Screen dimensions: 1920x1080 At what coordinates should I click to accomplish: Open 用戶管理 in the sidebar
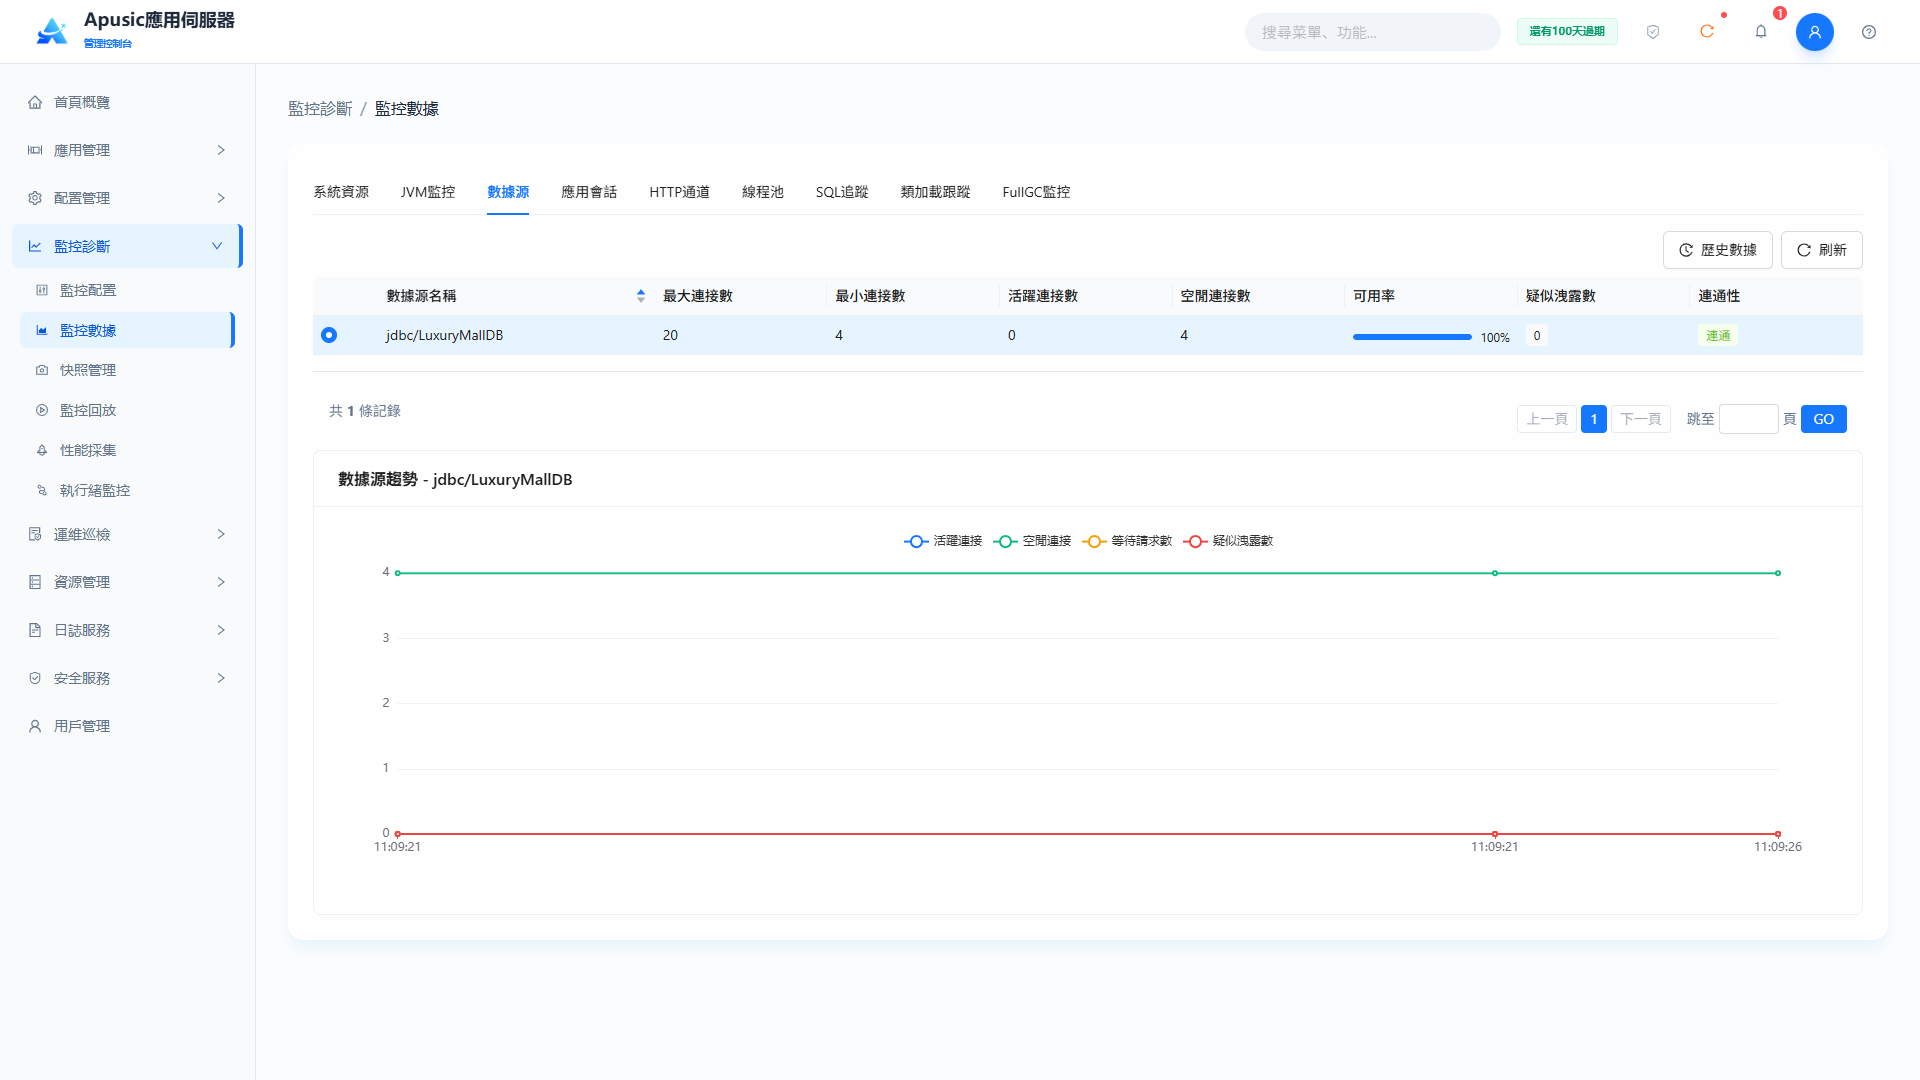tap(128, 726)
